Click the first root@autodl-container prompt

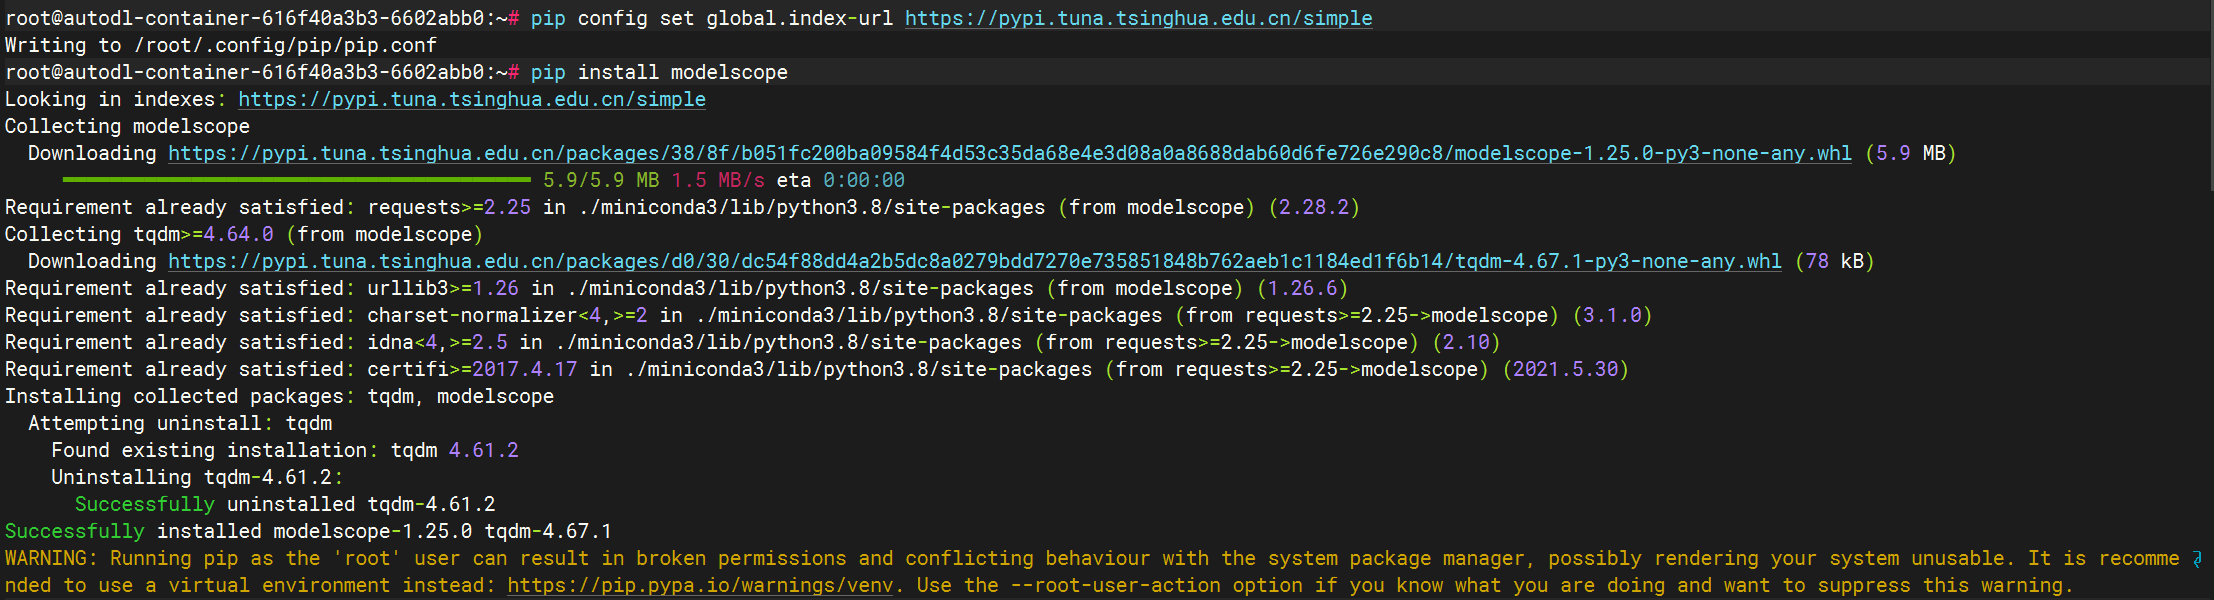pos(262,18)
